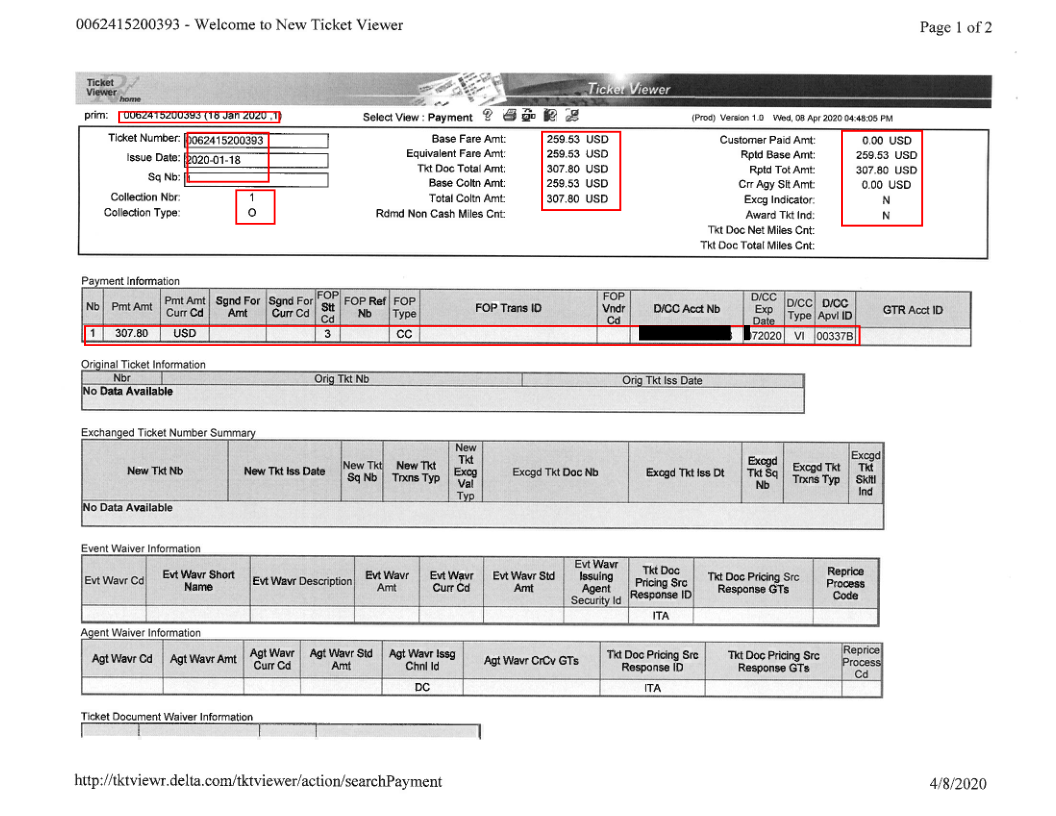Open Ticket Viewer home via logo
The image size is (1056, 816).
(x=111, y=90)
